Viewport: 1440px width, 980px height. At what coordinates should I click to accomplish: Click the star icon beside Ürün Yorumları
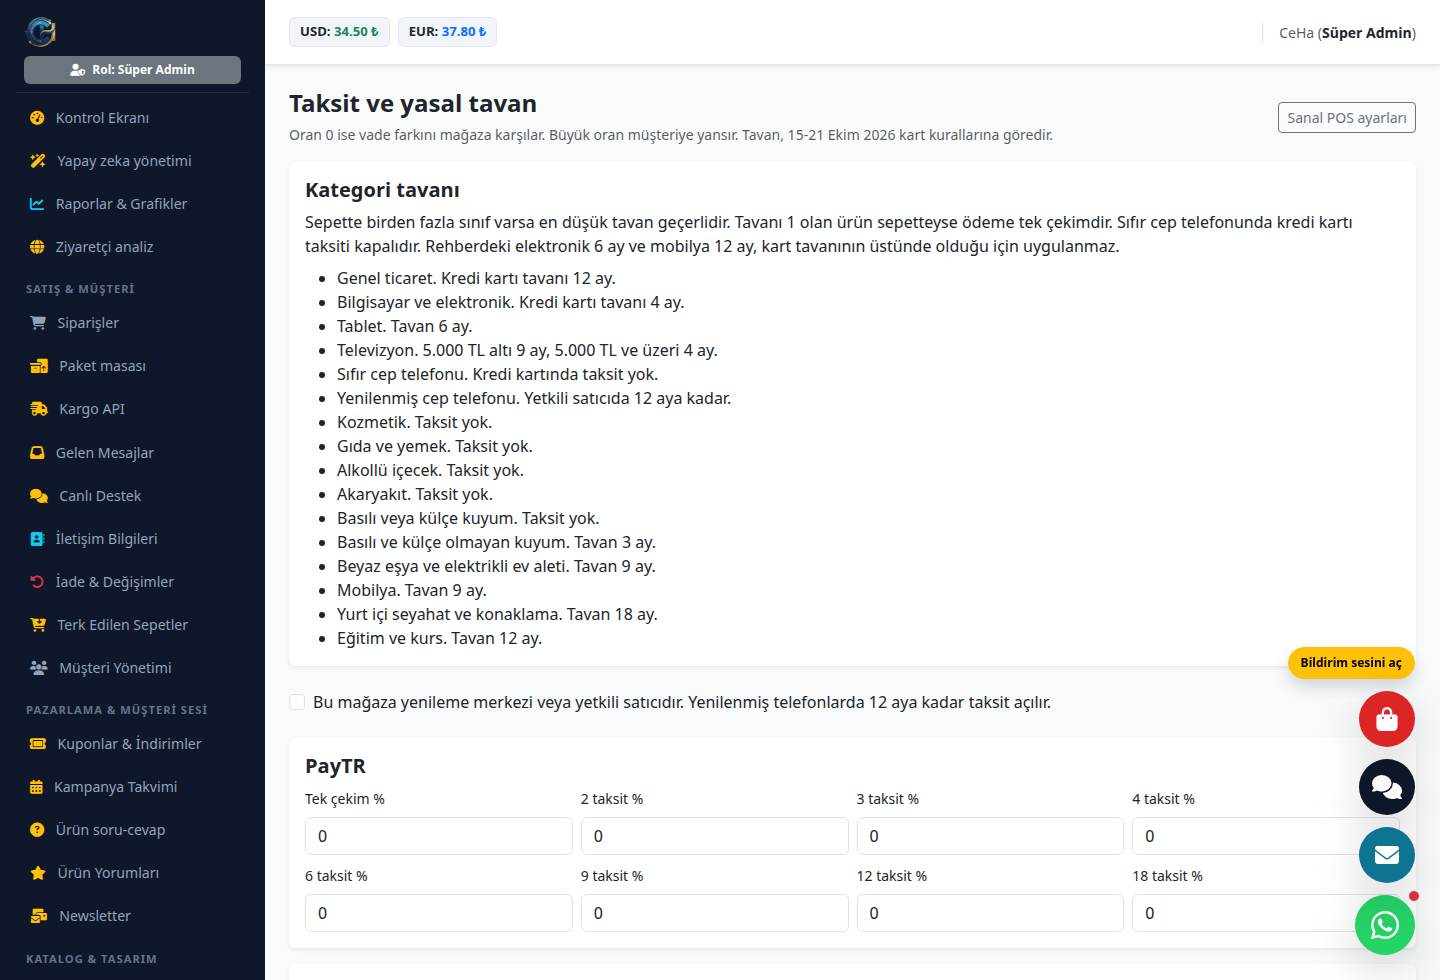tap(38, 873)
